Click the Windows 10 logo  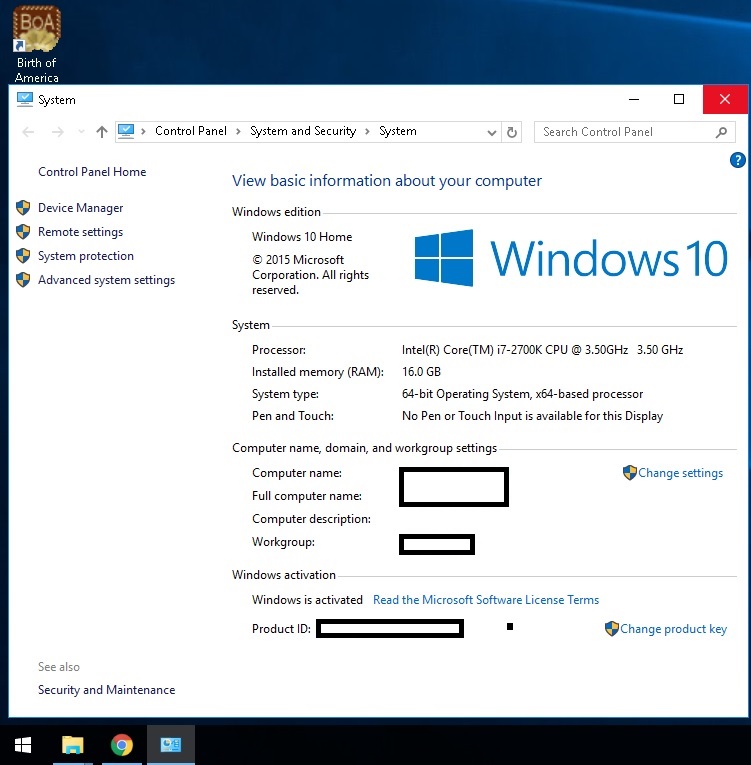(571, 258)
